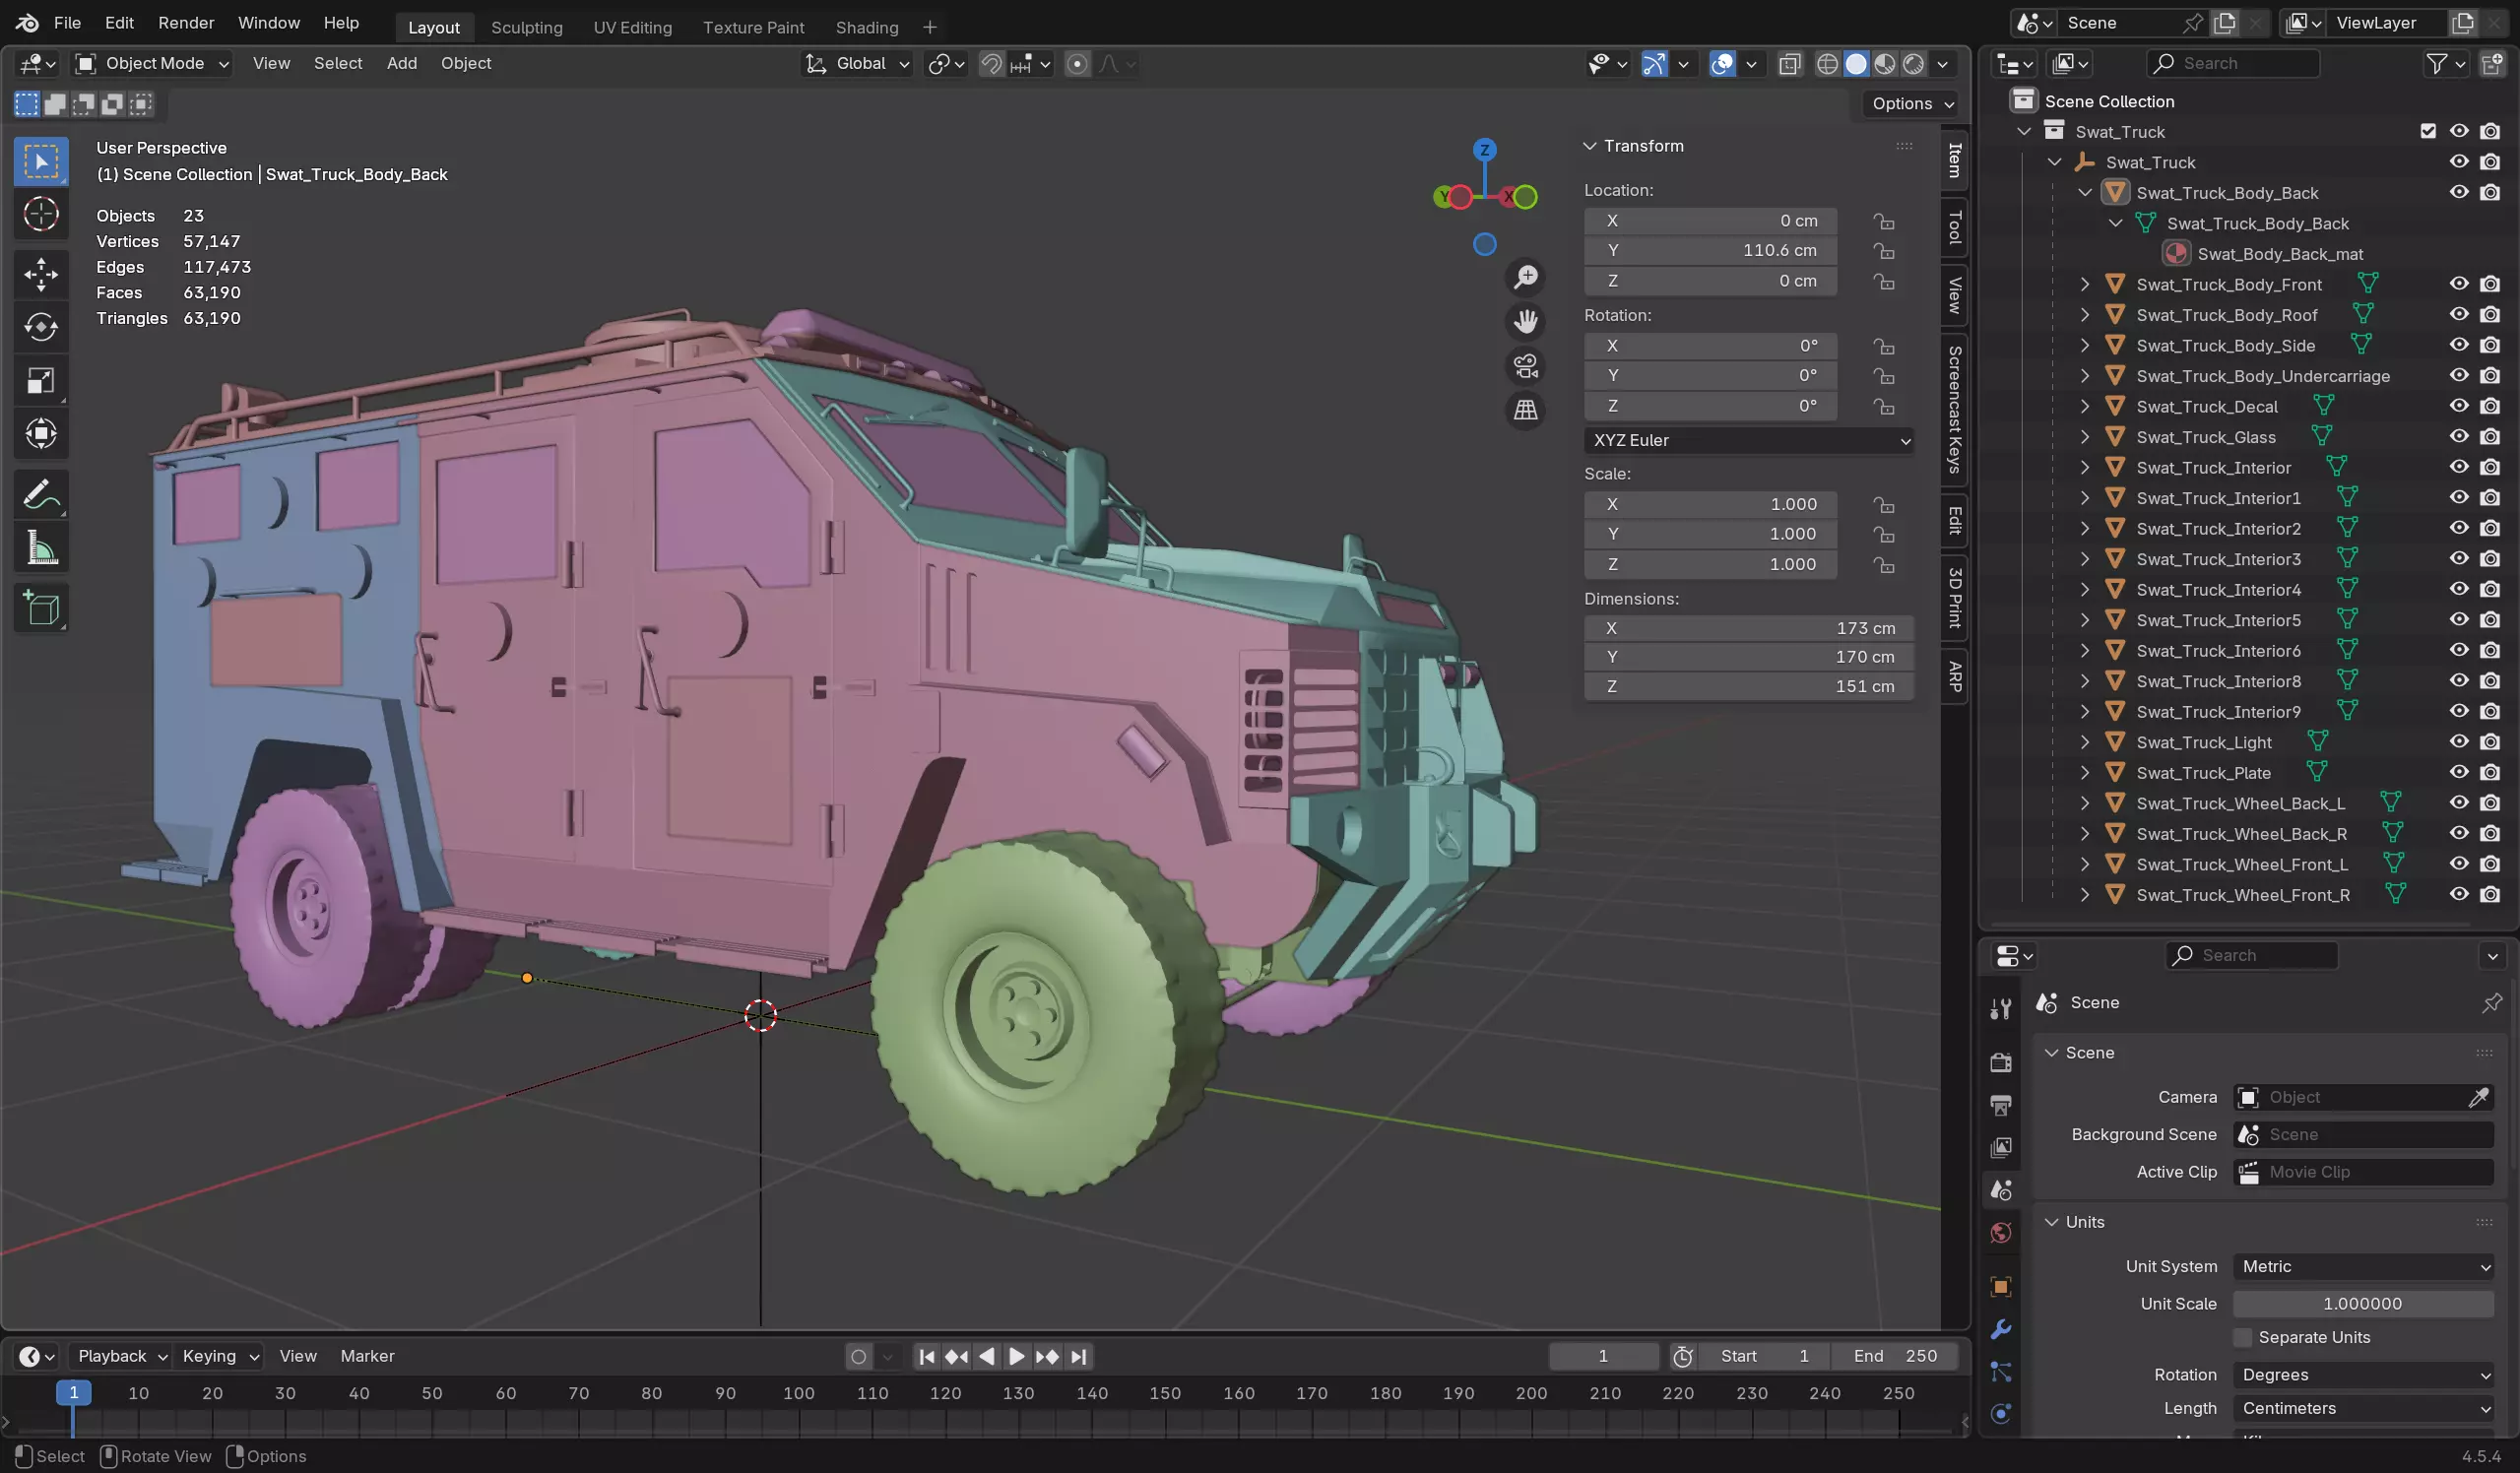Select the Measure tool
The image size is (2520, 1473).
point(41,547)
